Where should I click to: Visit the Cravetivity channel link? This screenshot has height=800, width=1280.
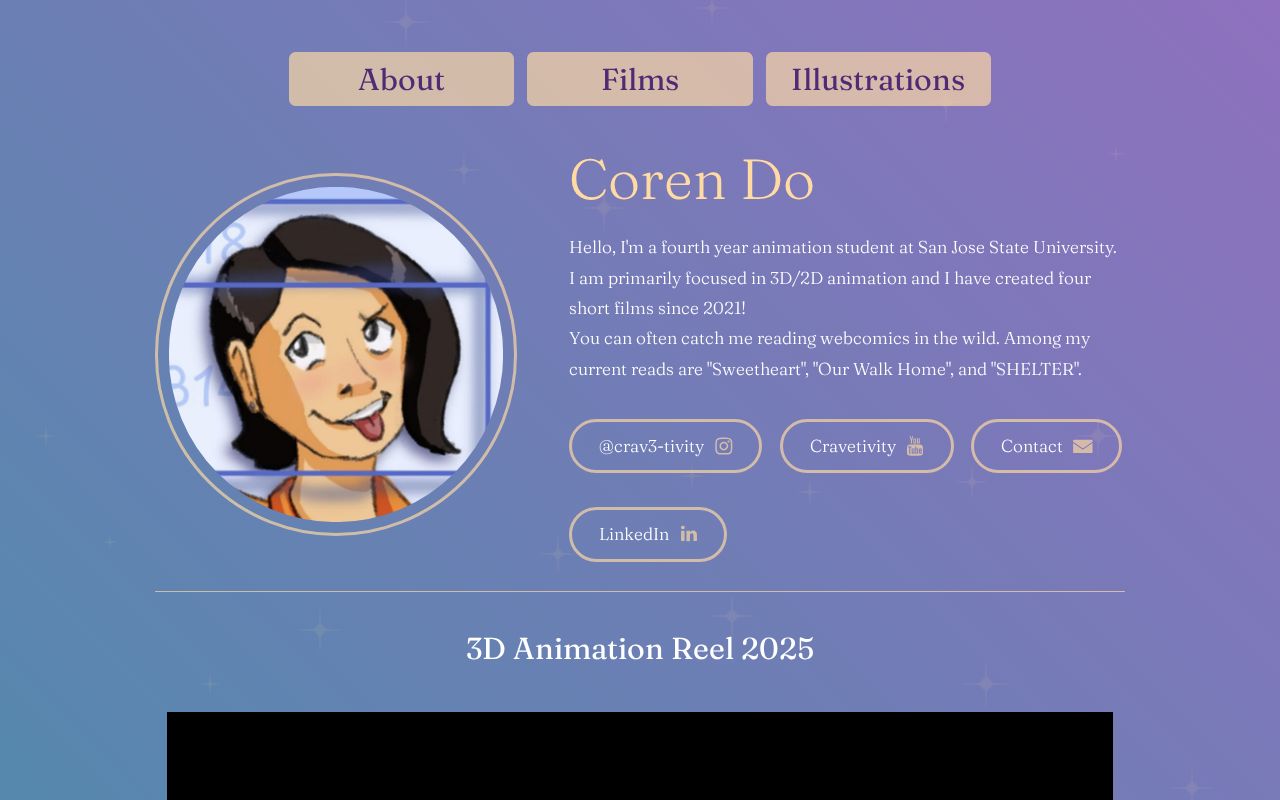tap(852, 446)
